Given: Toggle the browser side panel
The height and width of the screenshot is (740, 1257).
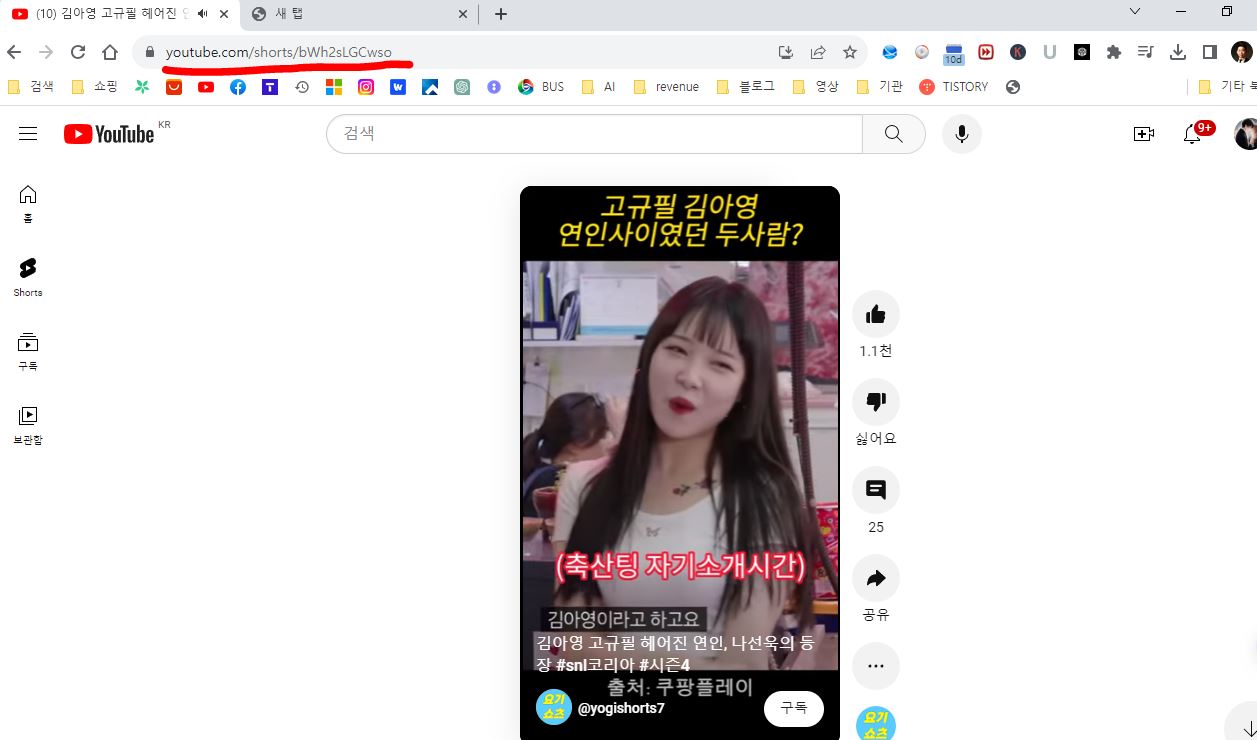Looking at the screenshot, I should click(x=1210, y=52).
